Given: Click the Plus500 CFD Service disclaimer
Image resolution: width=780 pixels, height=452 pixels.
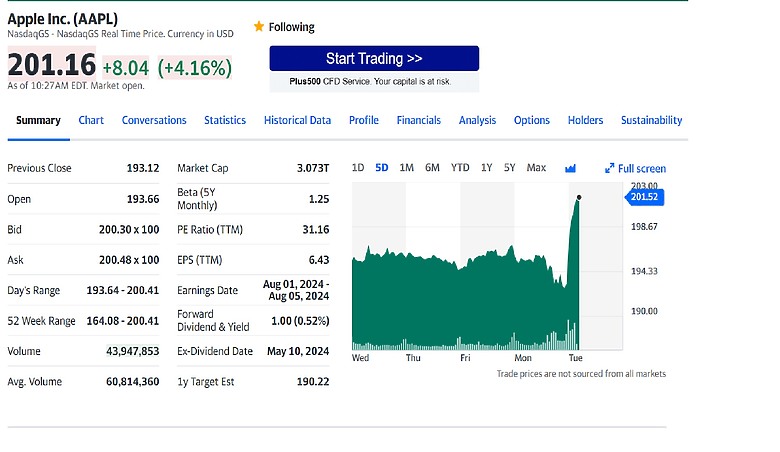Looking at the screenshot, I should 370,82.
